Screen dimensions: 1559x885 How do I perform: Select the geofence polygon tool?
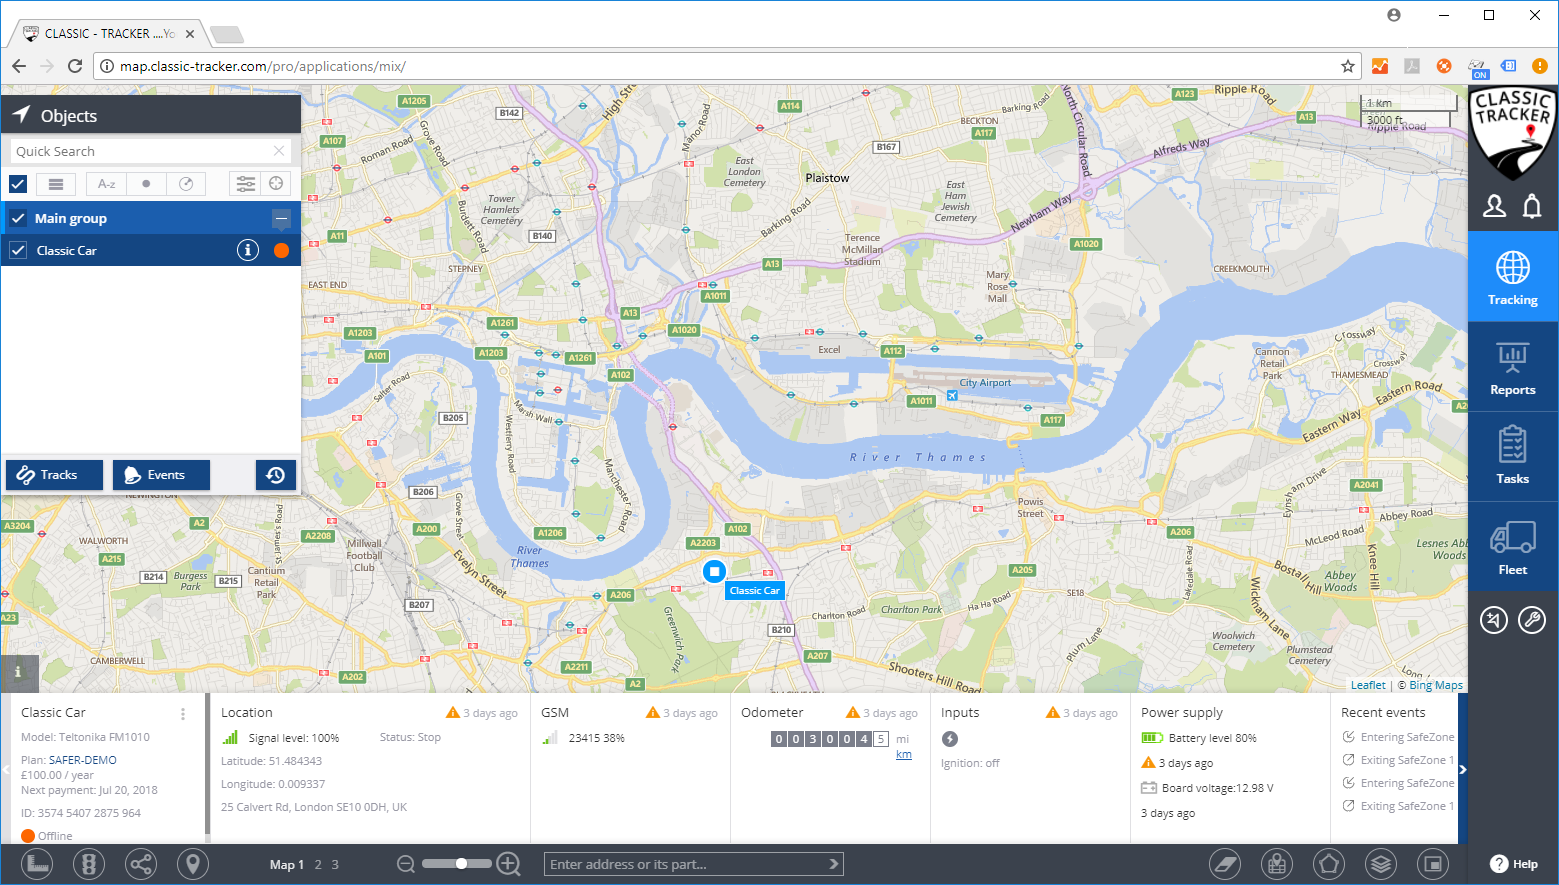coord(1328,864)
